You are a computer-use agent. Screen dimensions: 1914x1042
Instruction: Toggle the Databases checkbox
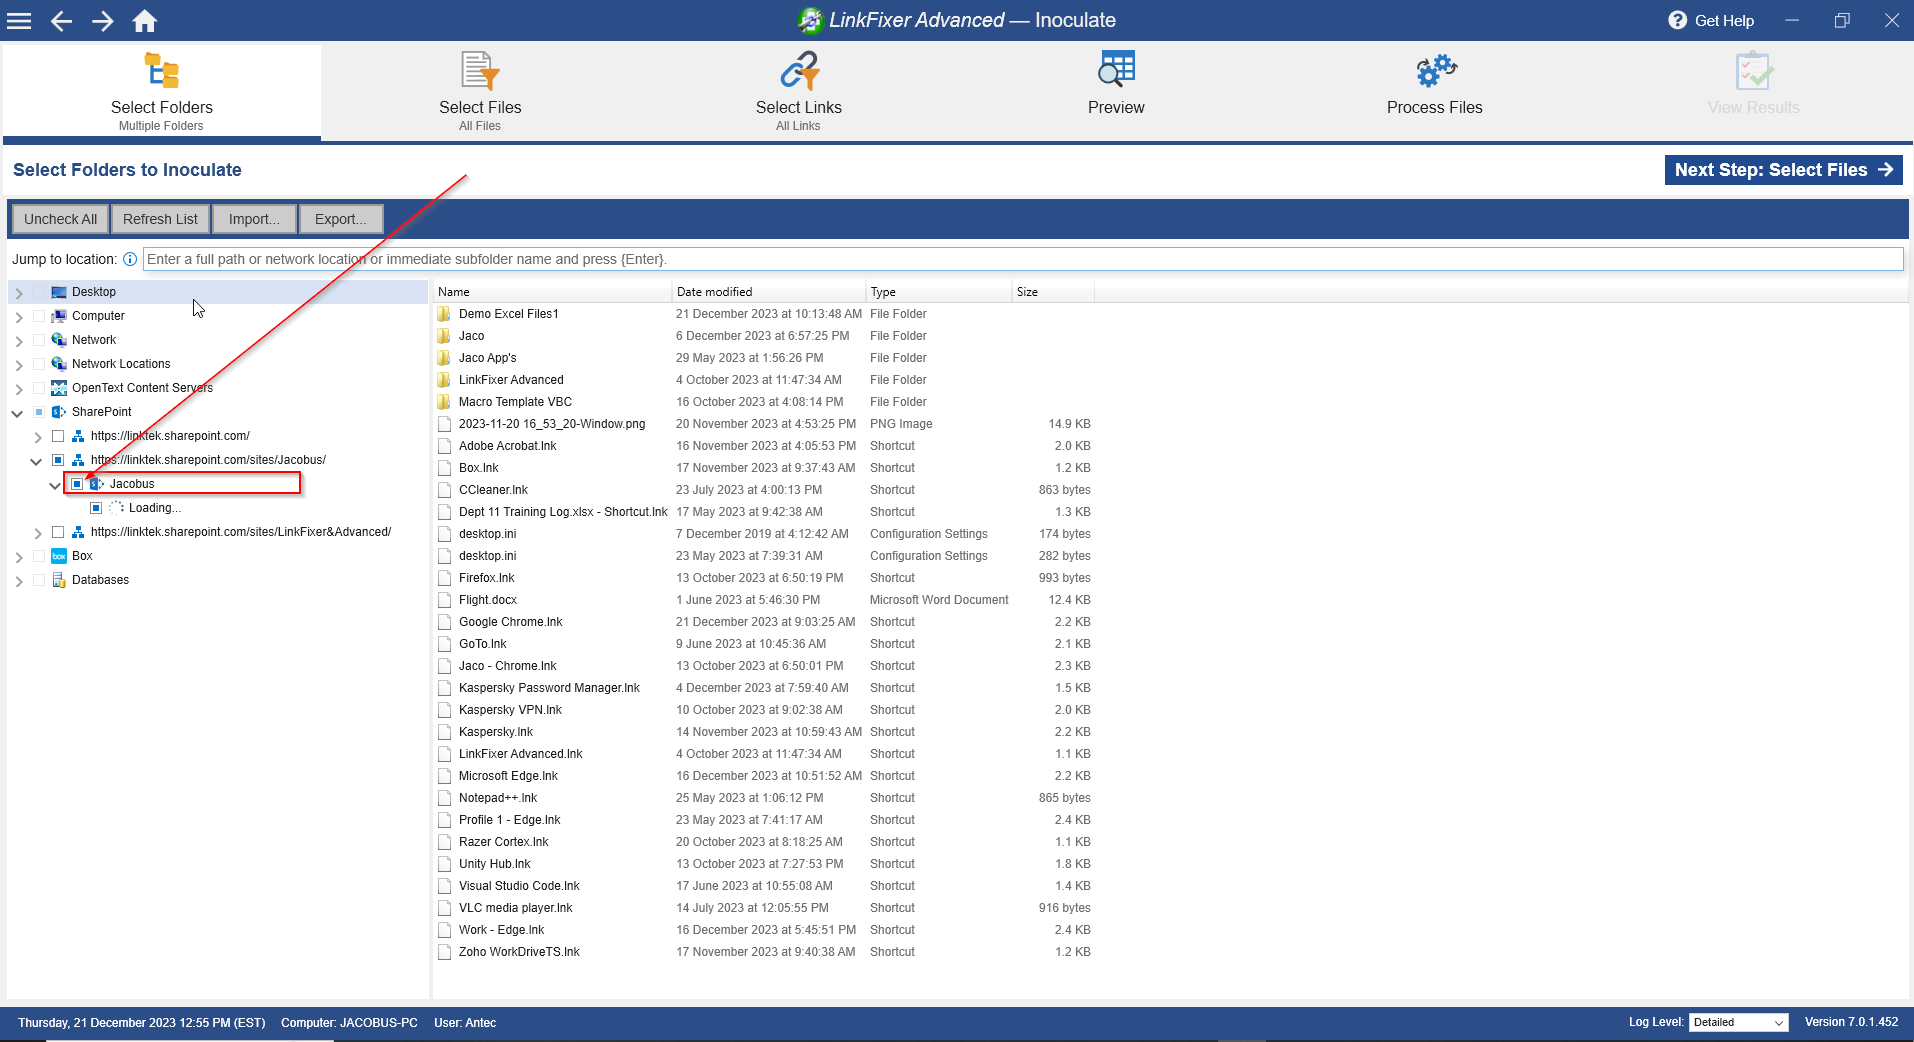(x=39, y=580)
